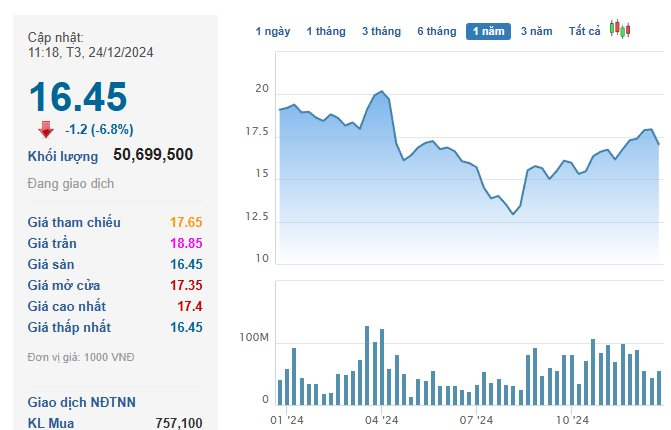This screenshot has width=671, height=430.
Task: Select the 3 tháng time range
Action: coord(381,31)
